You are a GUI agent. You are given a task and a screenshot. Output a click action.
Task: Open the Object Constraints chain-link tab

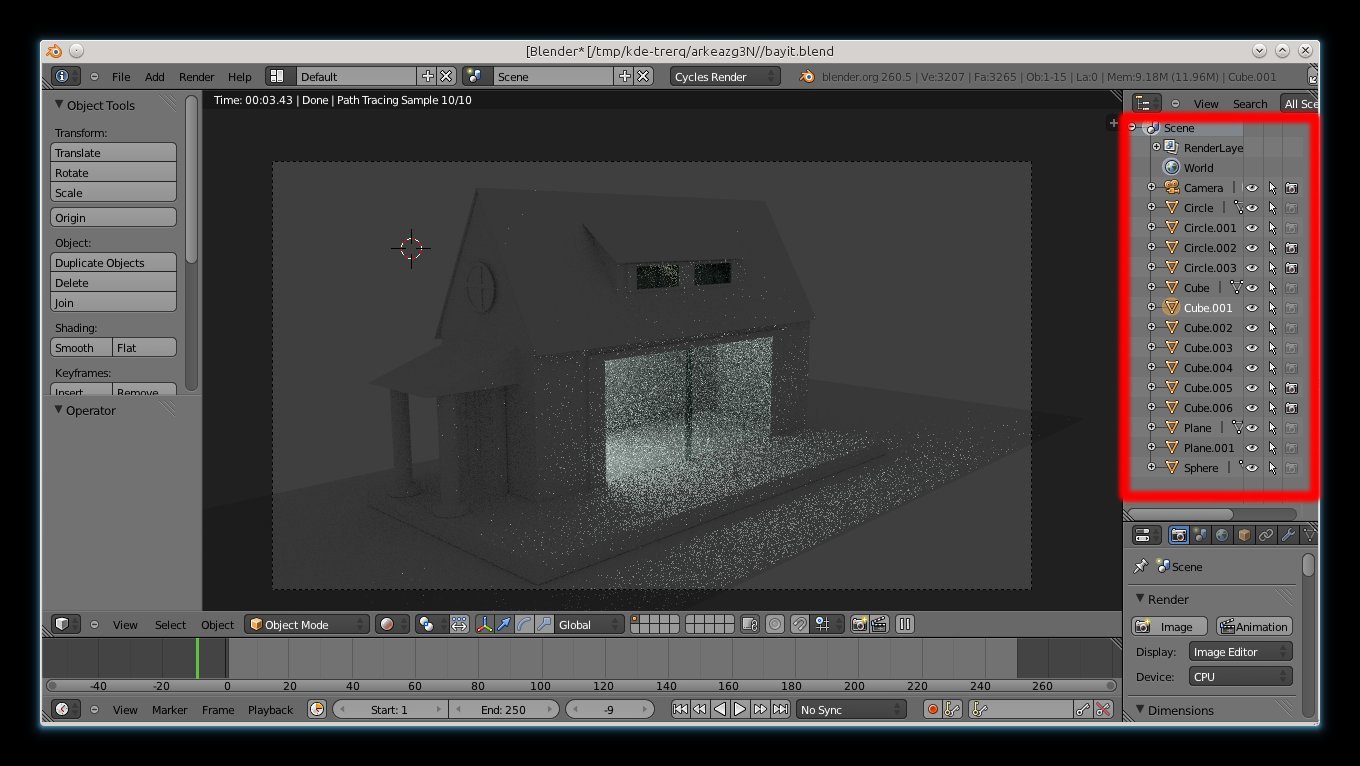pyautogui.click(x=1266, y=536)
